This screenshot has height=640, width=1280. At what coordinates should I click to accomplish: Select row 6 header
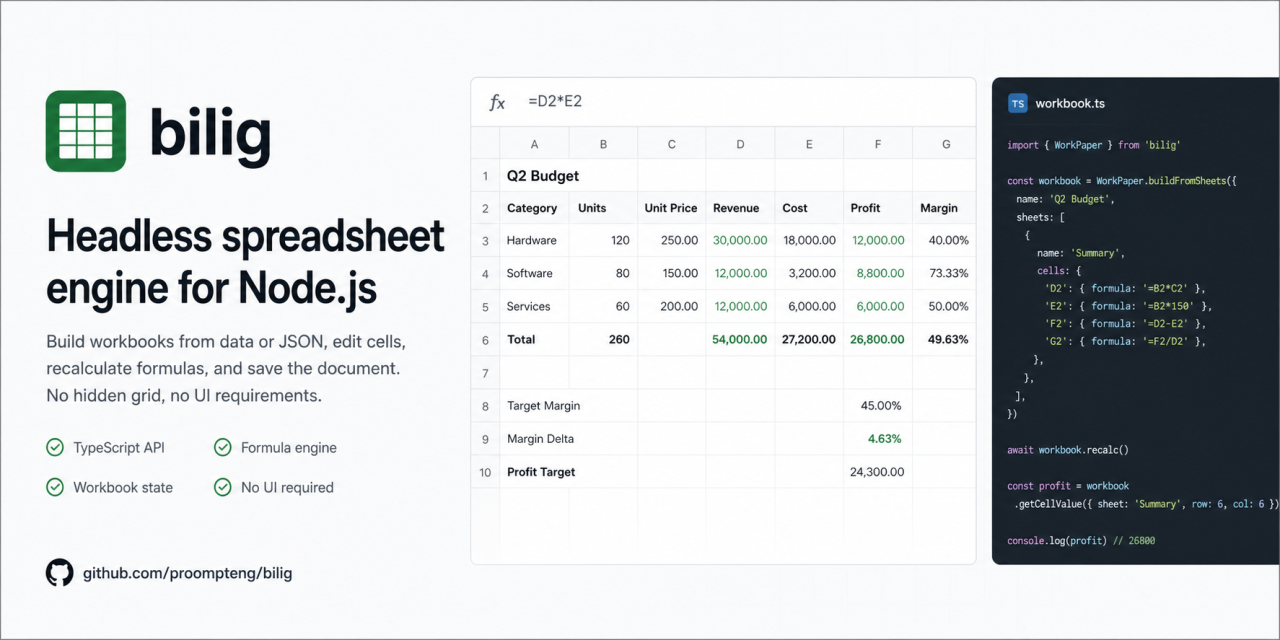pos(485,340)
